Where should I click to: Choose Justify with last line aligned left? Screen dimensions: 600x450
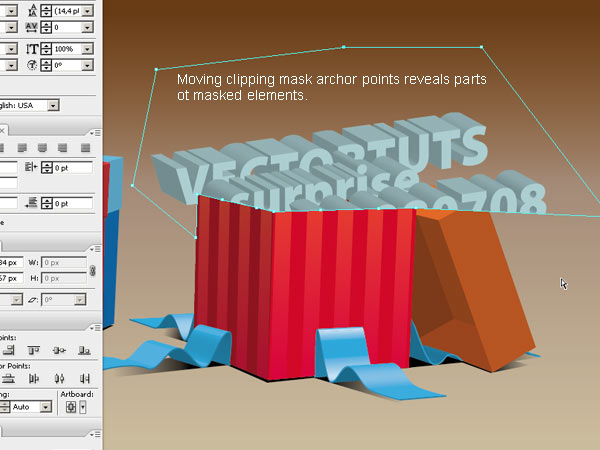click(x=23, y=148)
